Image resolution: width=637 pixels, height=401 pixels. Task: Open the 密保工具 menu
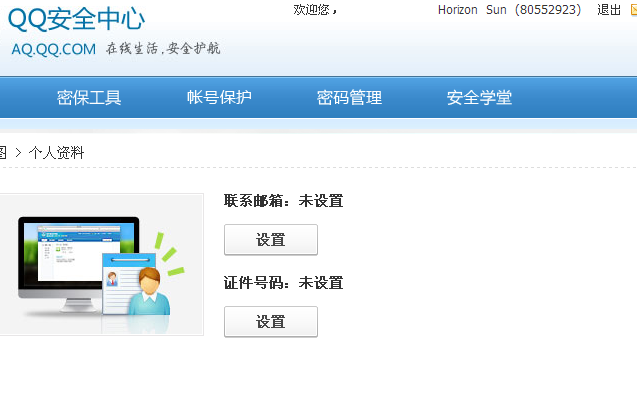89,98
